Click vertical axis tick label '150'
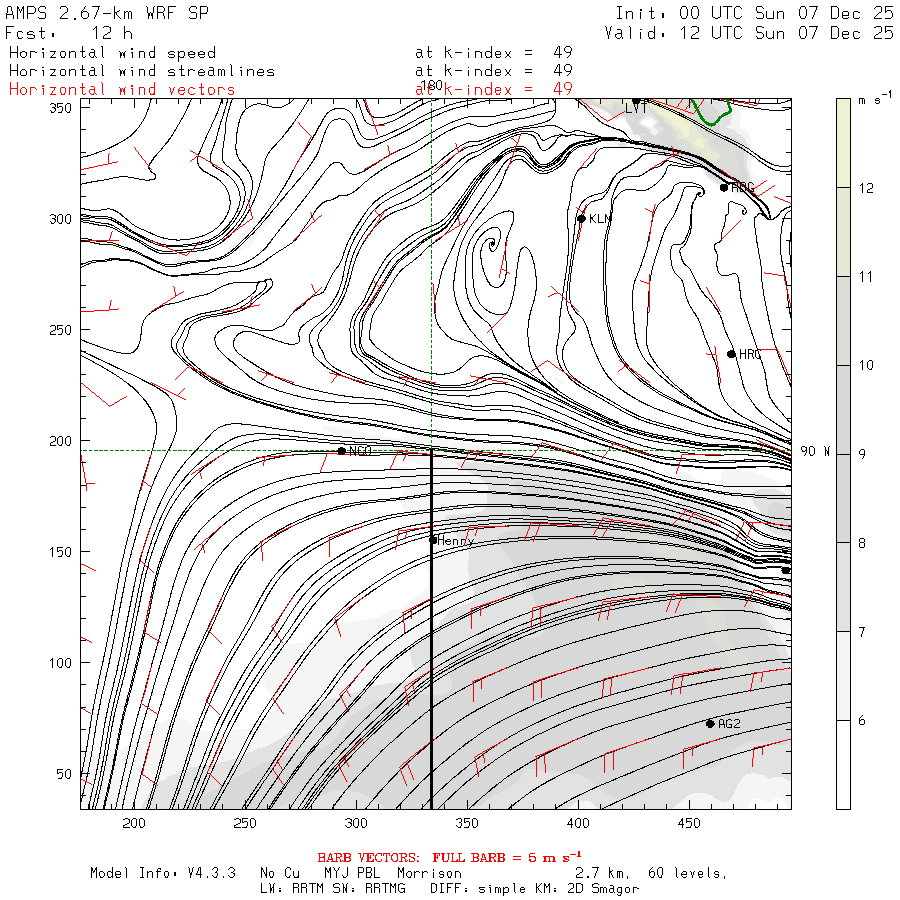 60,552
